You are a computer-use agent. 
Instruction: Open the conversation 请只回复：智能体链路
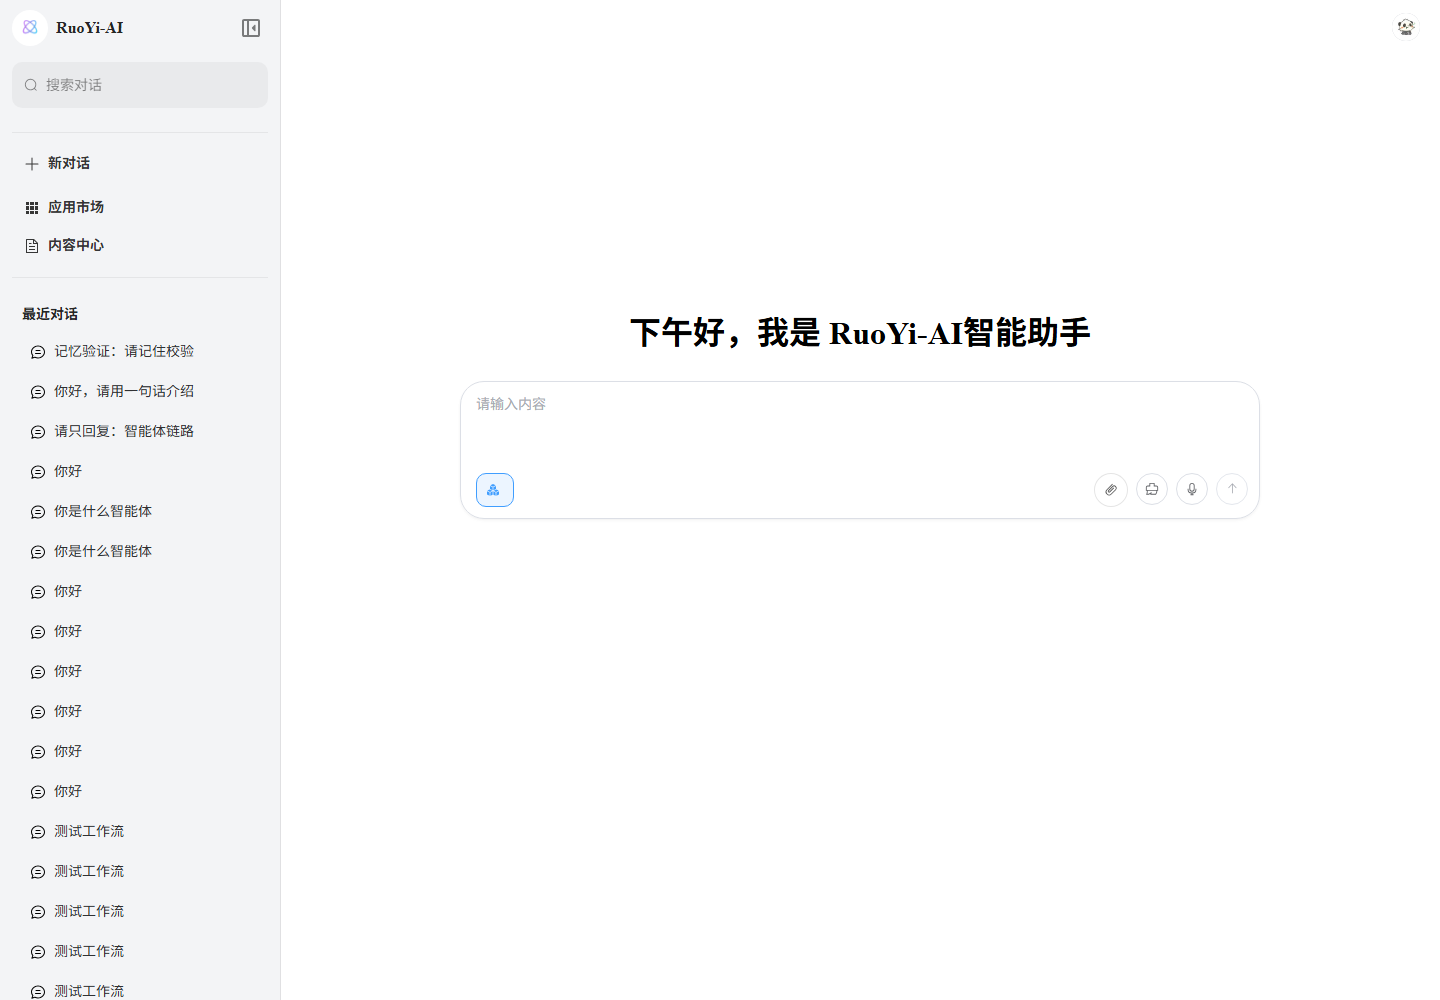coord(140,431)
